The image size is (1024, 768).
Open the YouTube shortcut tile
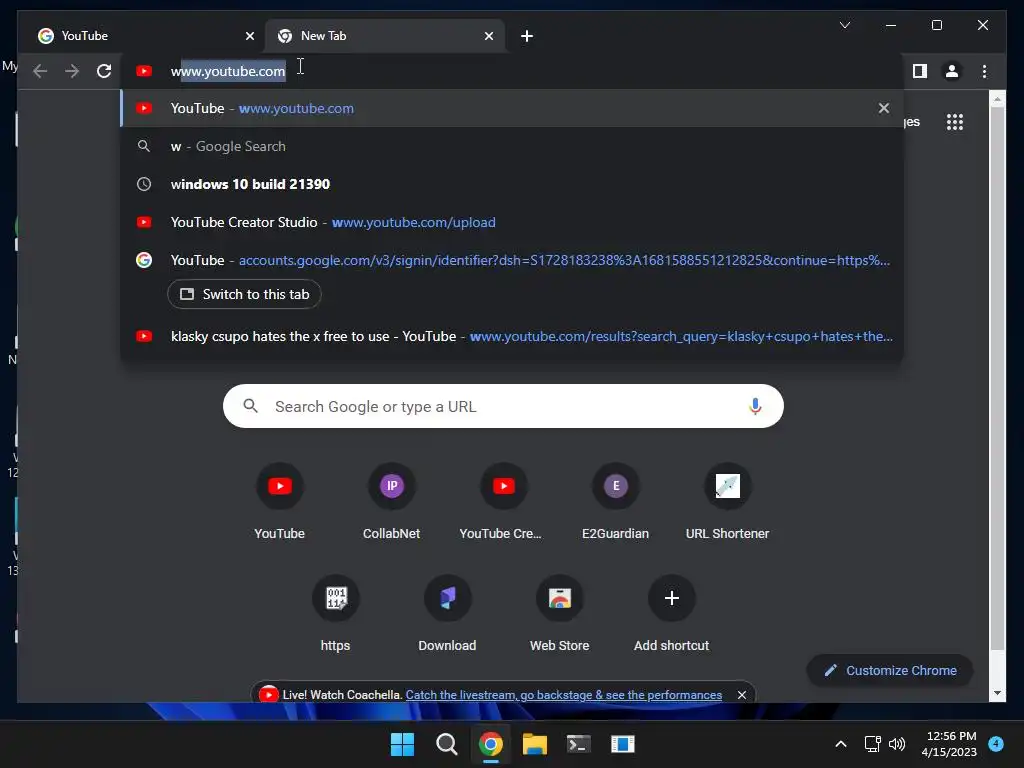pos(280,502)
